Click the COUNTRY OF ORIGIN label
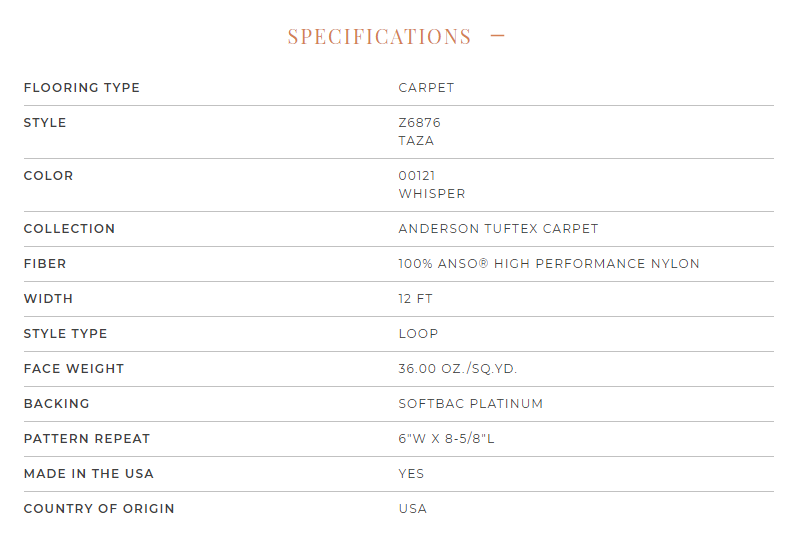 tap(99, 509)
